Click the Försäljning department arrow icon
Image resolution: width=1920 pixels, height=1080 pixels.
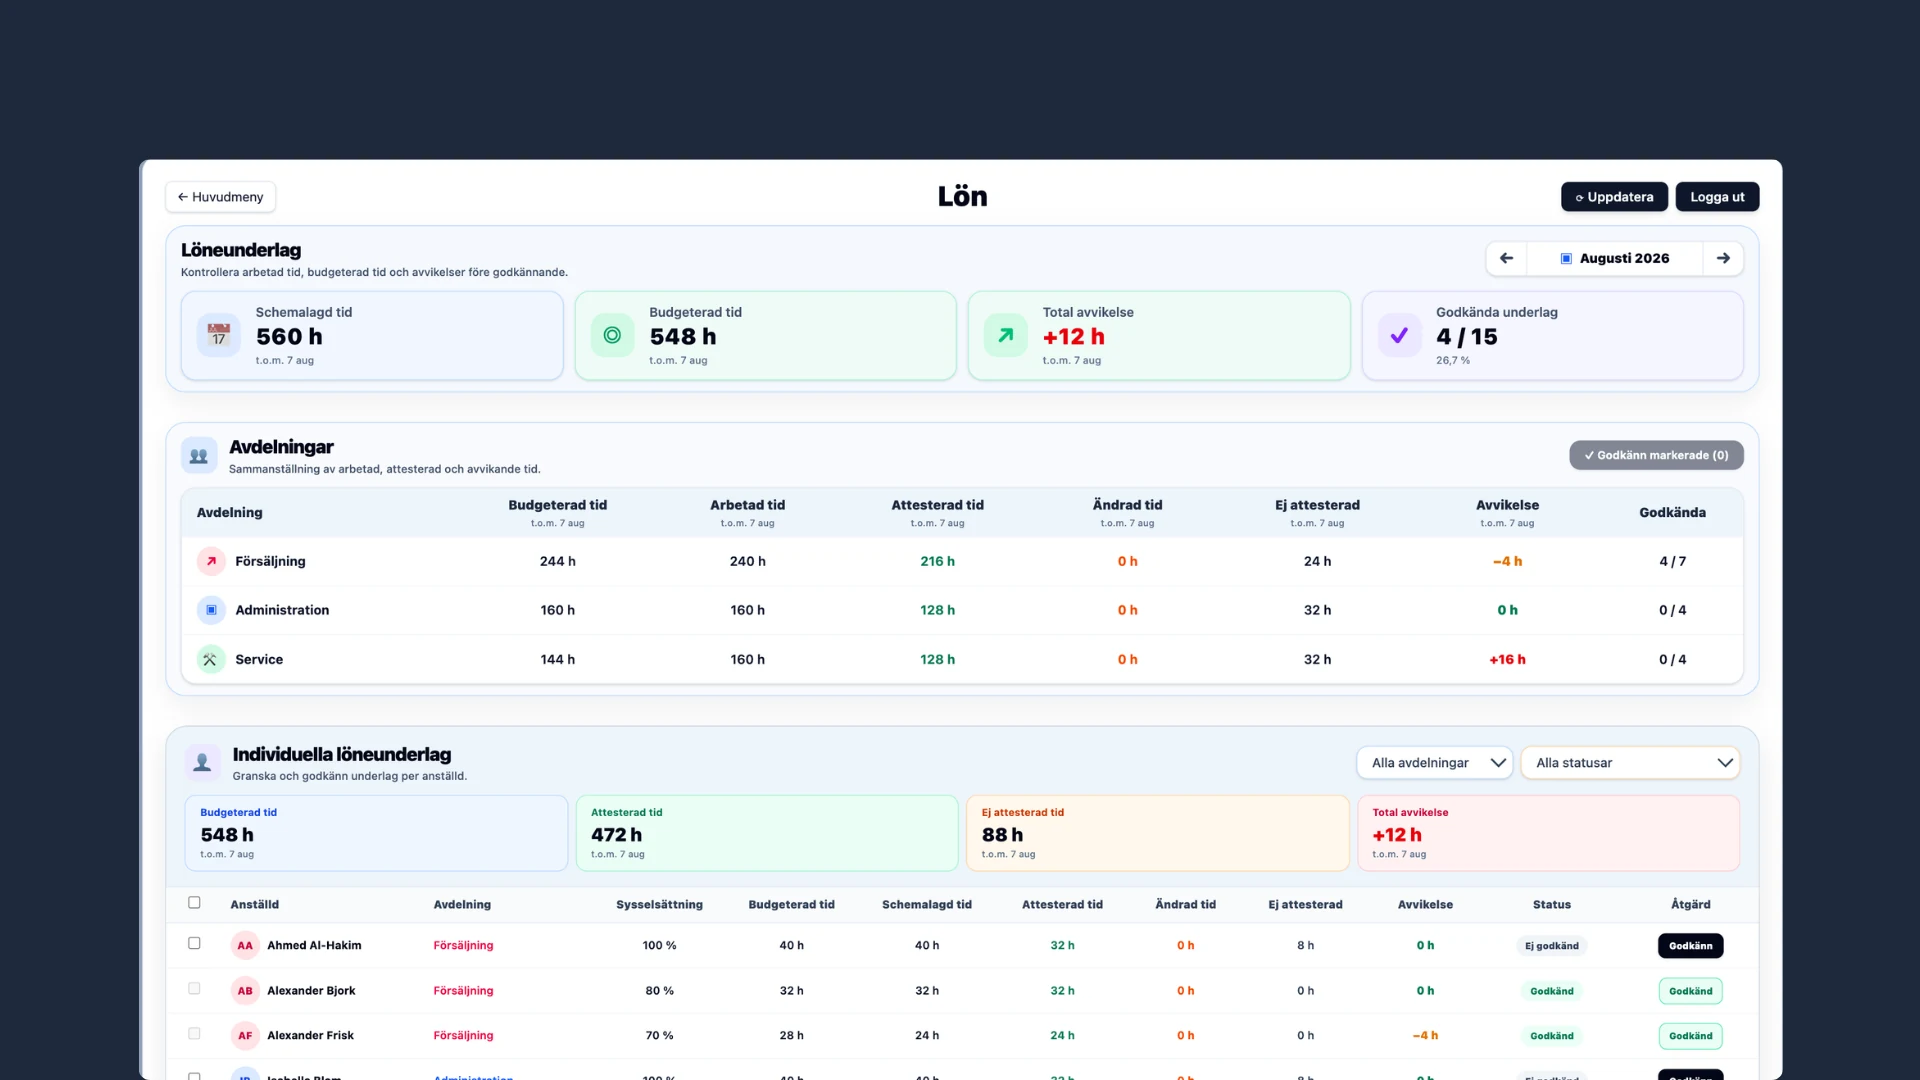coord(211,561)
